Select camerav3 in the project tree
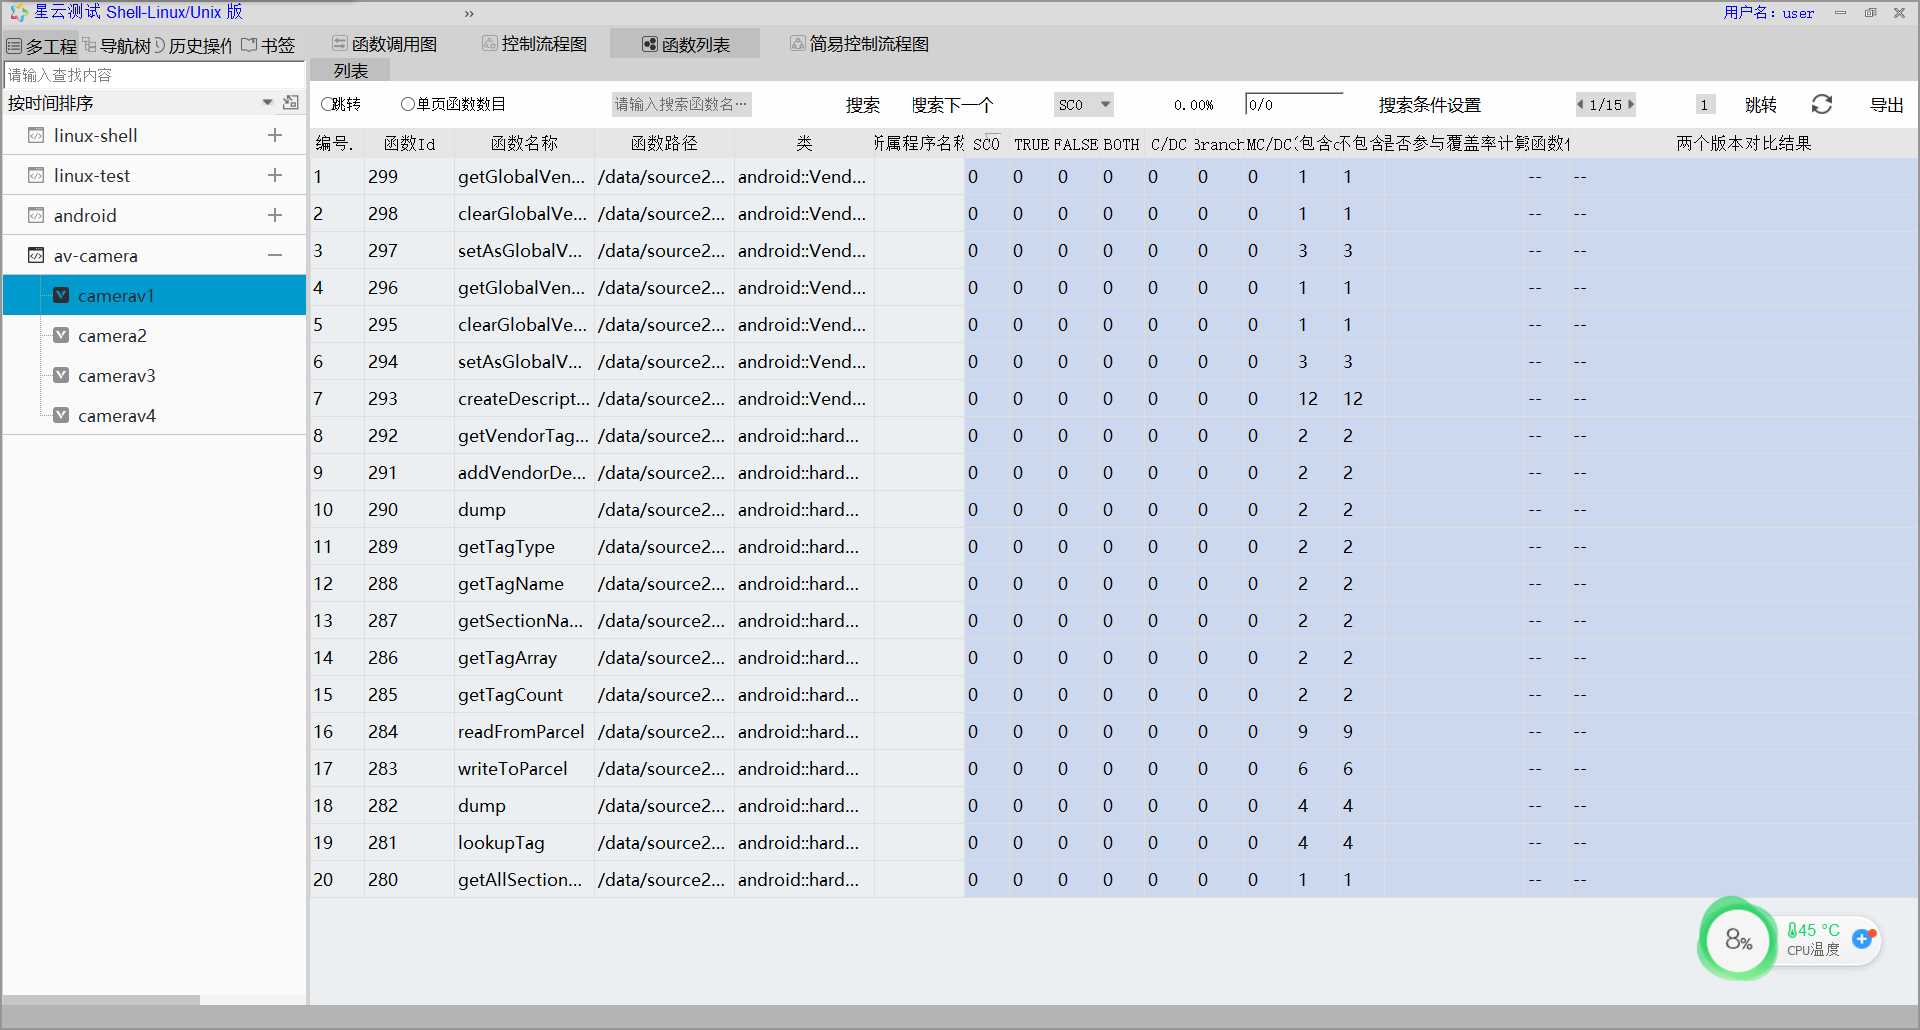 coord(116,375)
